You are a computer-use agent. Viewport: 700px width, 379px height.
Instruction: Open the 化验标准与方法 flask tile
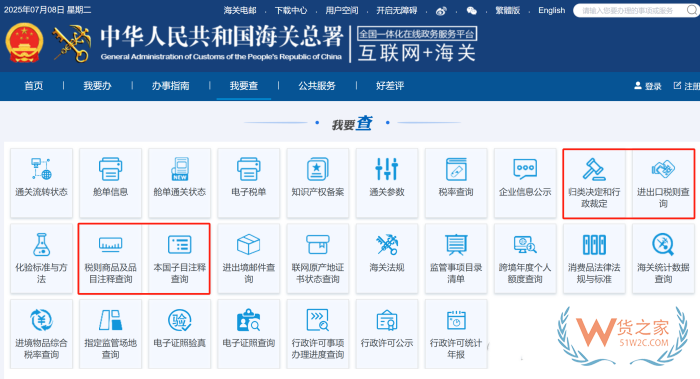pos(42,258)
